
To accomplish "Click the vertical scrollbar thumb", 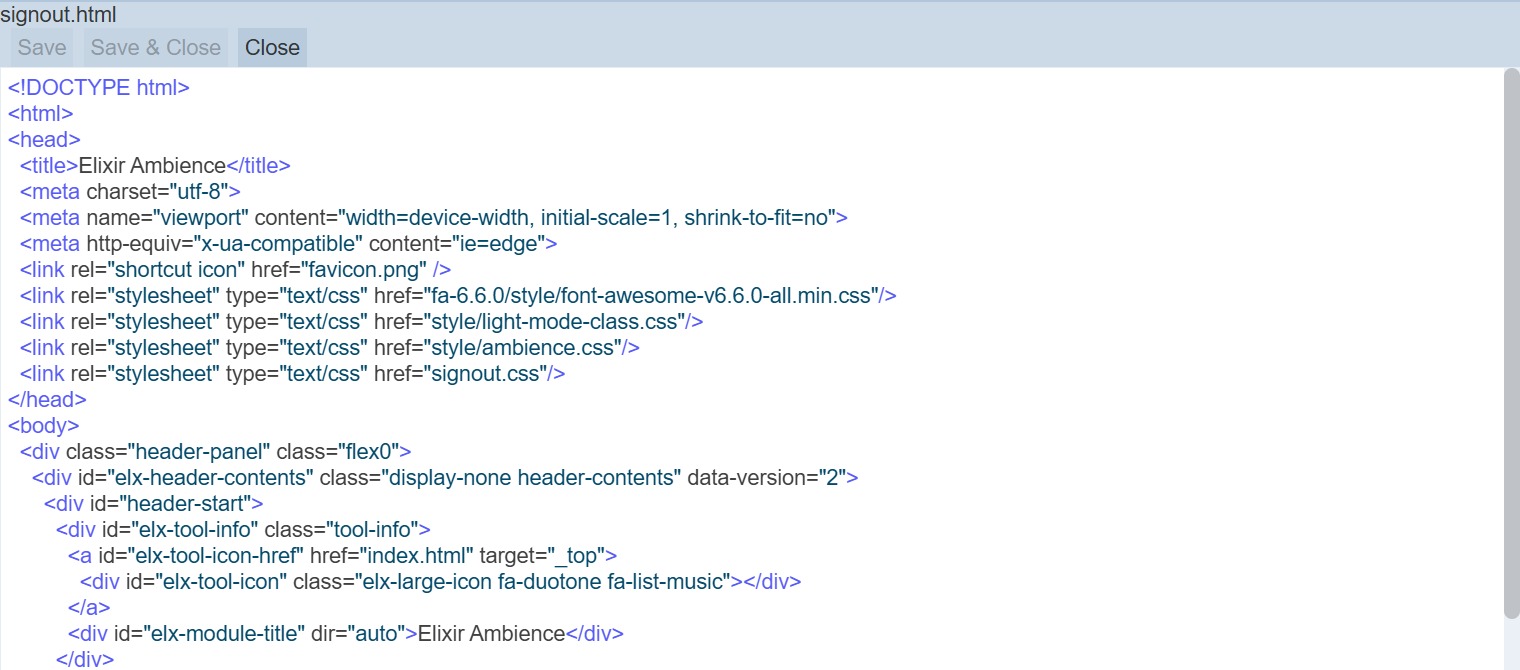I will tap(1511, 340).
